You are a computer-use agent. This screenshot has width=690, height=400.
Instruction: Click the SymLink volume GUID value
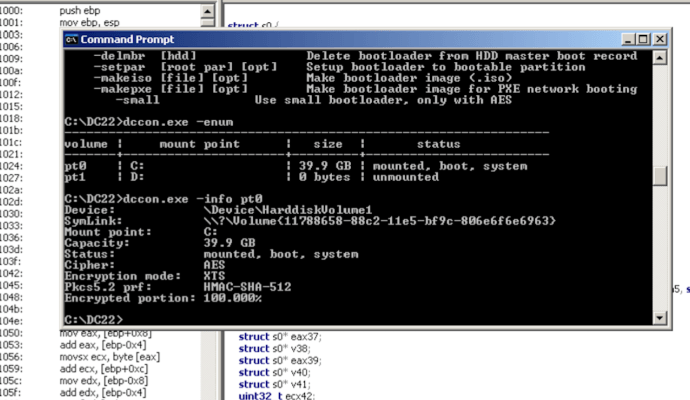(x=380, y=221)
